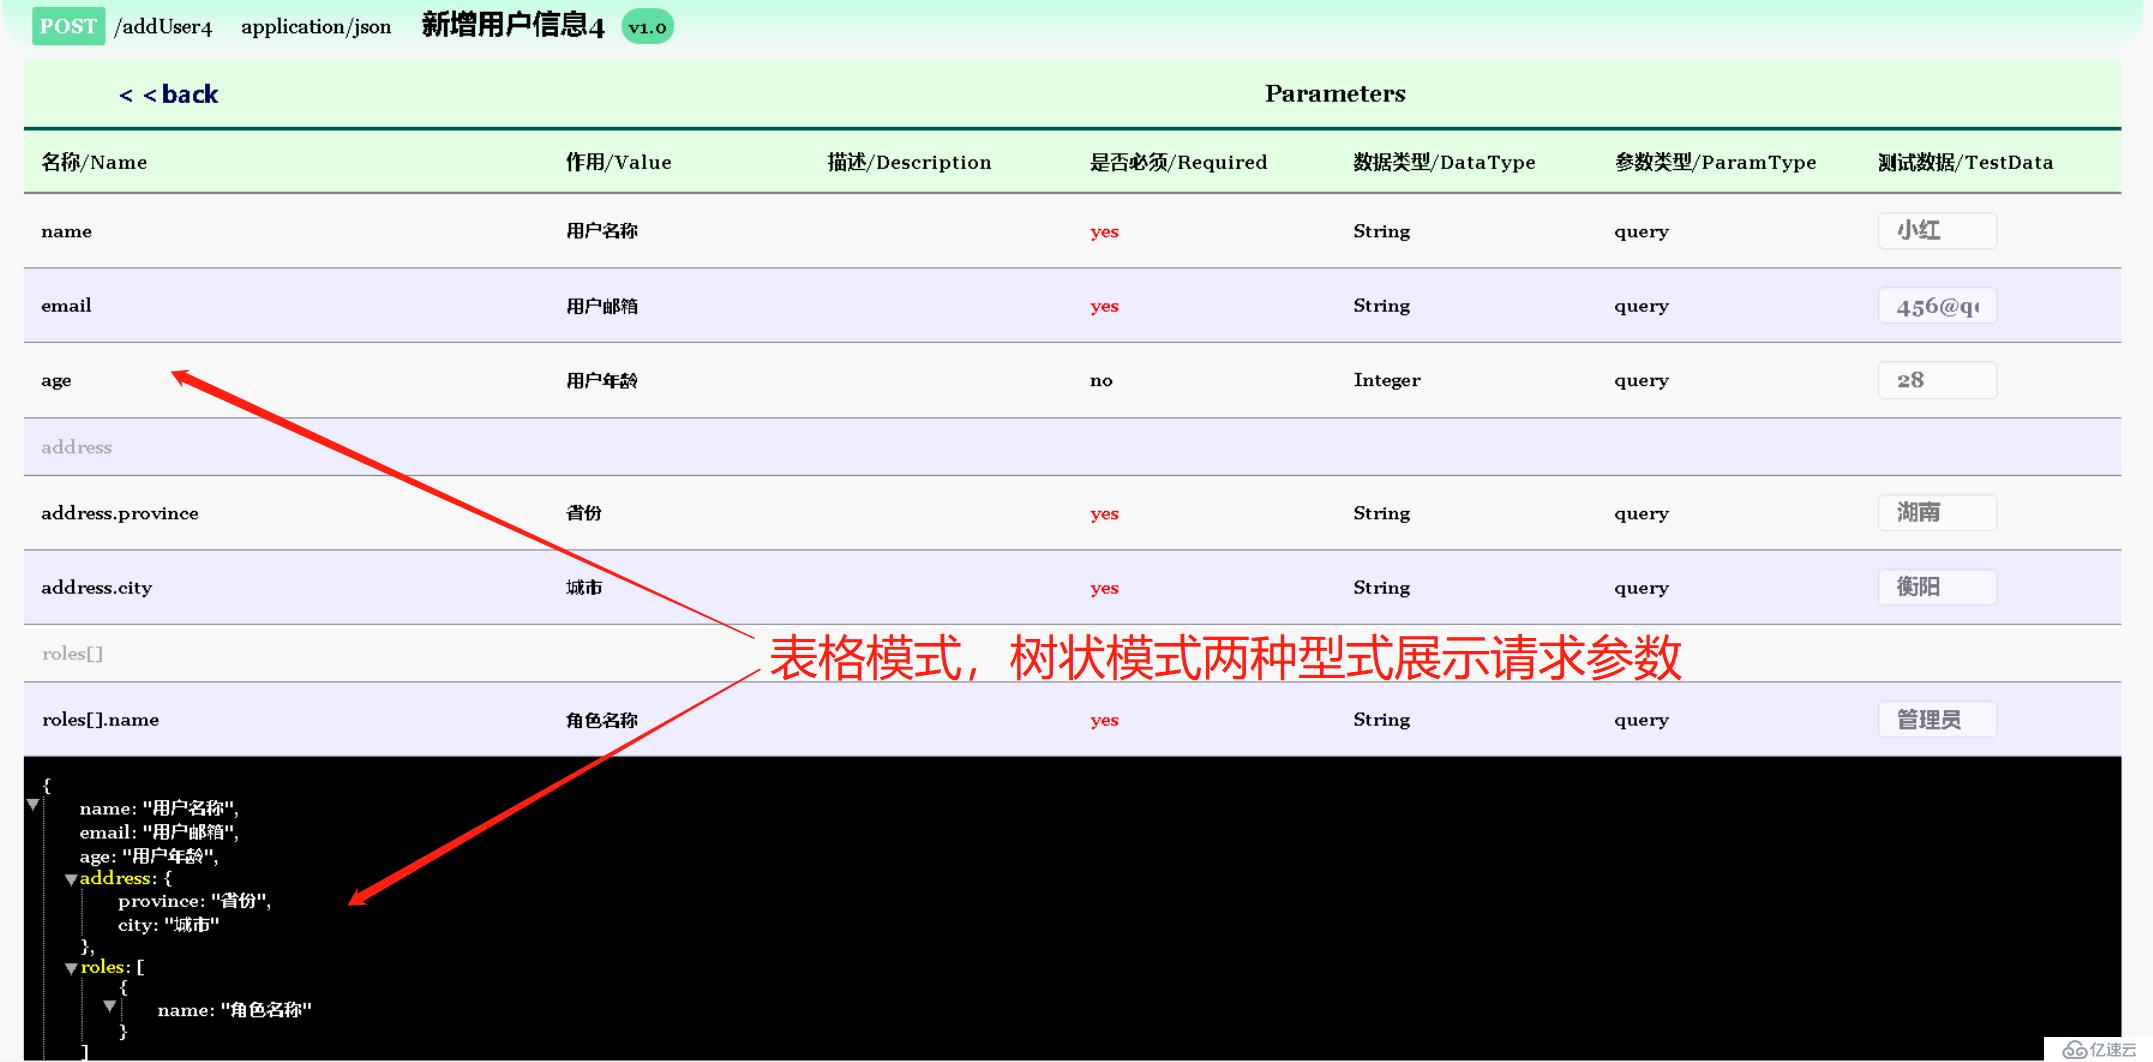Screen dimensions: 2153x1062
Task: Click 用户年龄 value in age row
Action: [602, 381]
